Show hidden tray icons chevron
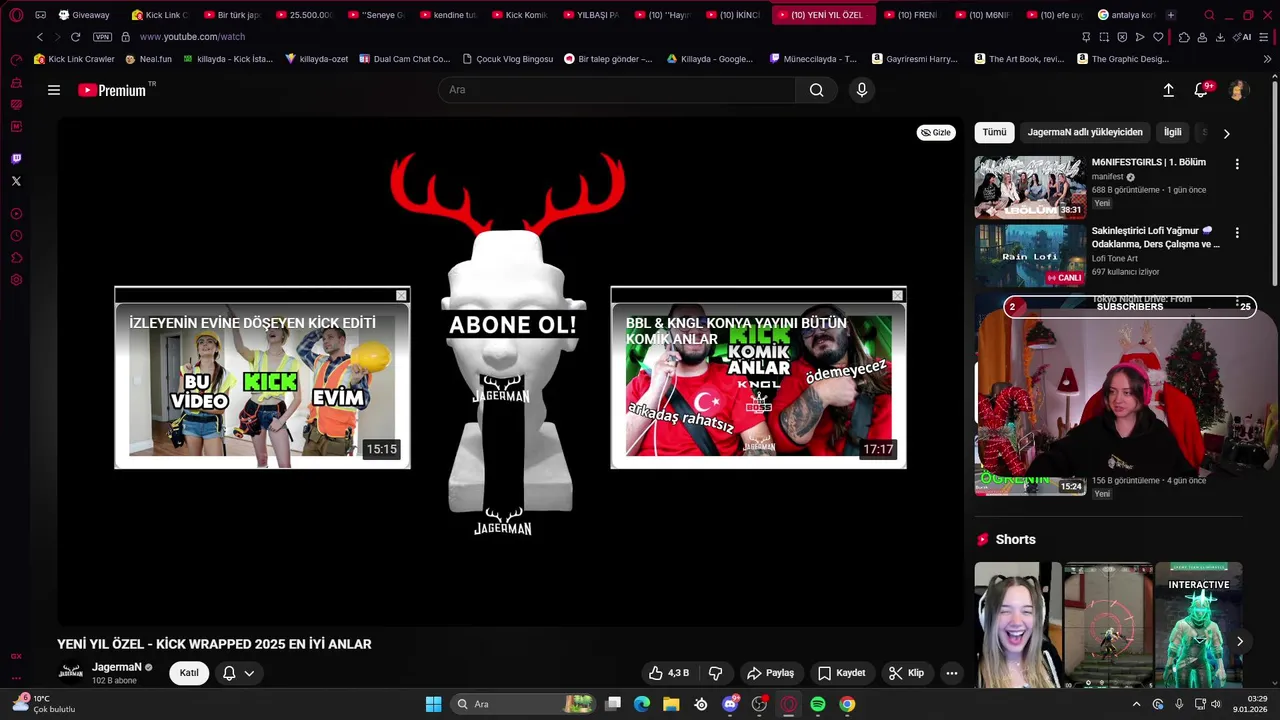 (x=1136, y=704)
